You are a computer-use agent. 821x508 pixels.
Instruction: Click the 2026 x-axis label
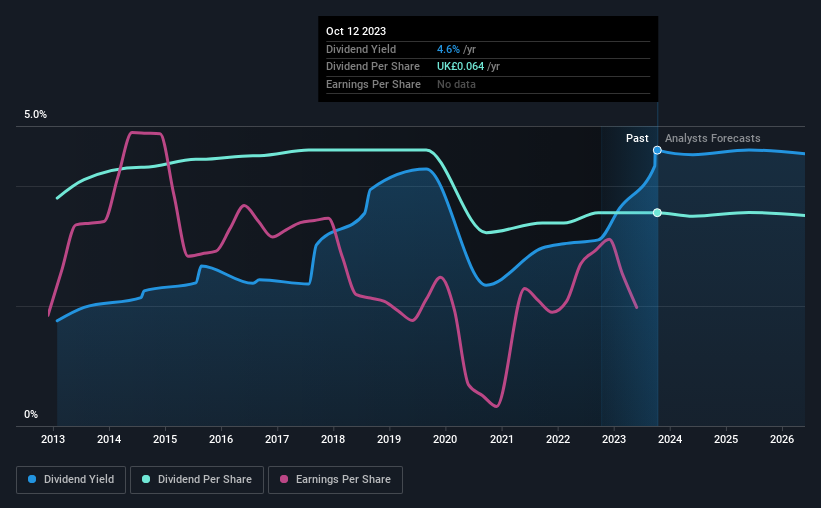782,439
